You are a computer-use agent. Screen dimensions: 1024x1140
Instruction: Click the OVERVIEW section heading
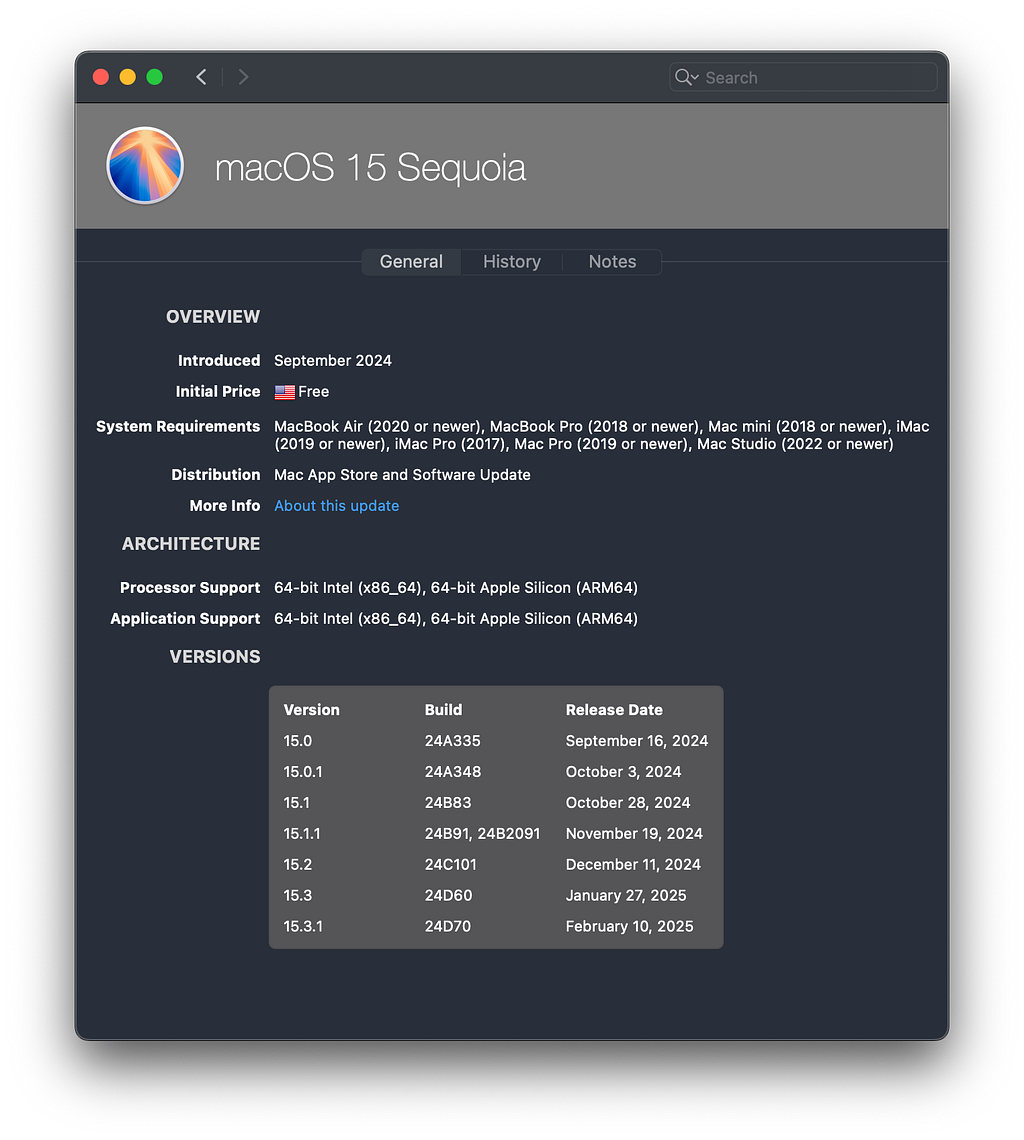[x=213, y=317]
